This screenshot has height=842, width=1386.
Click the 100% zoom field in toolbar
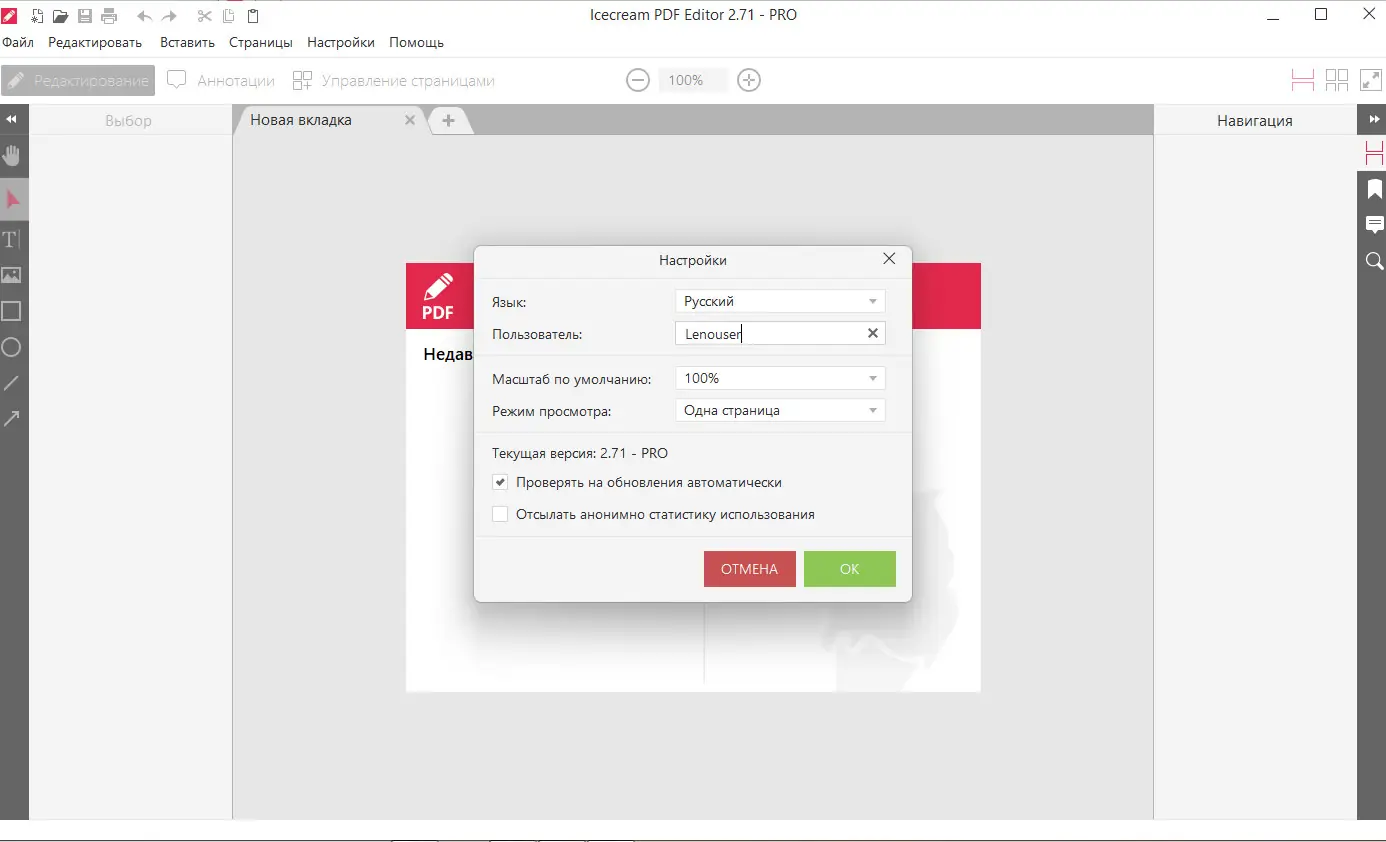(693, 80)
